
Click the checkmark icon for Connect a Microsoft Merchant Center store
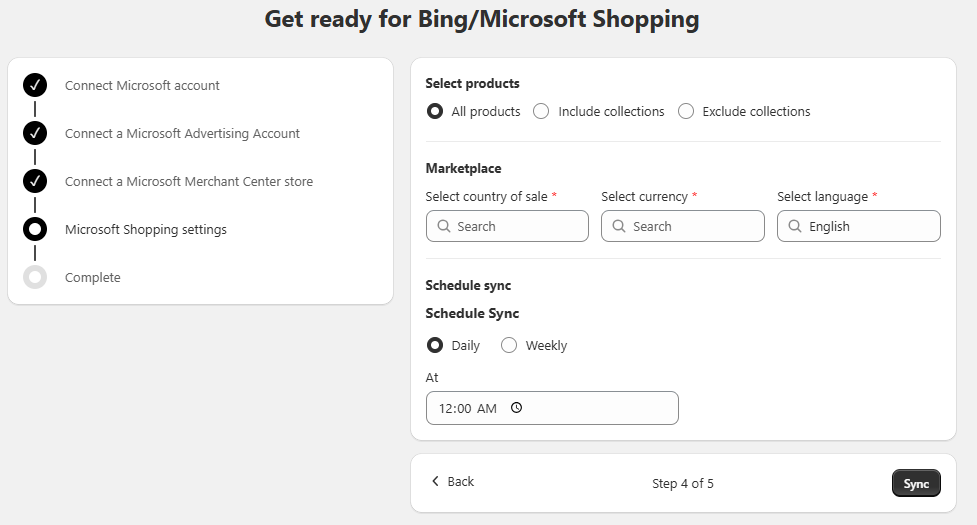pos(35,181)
